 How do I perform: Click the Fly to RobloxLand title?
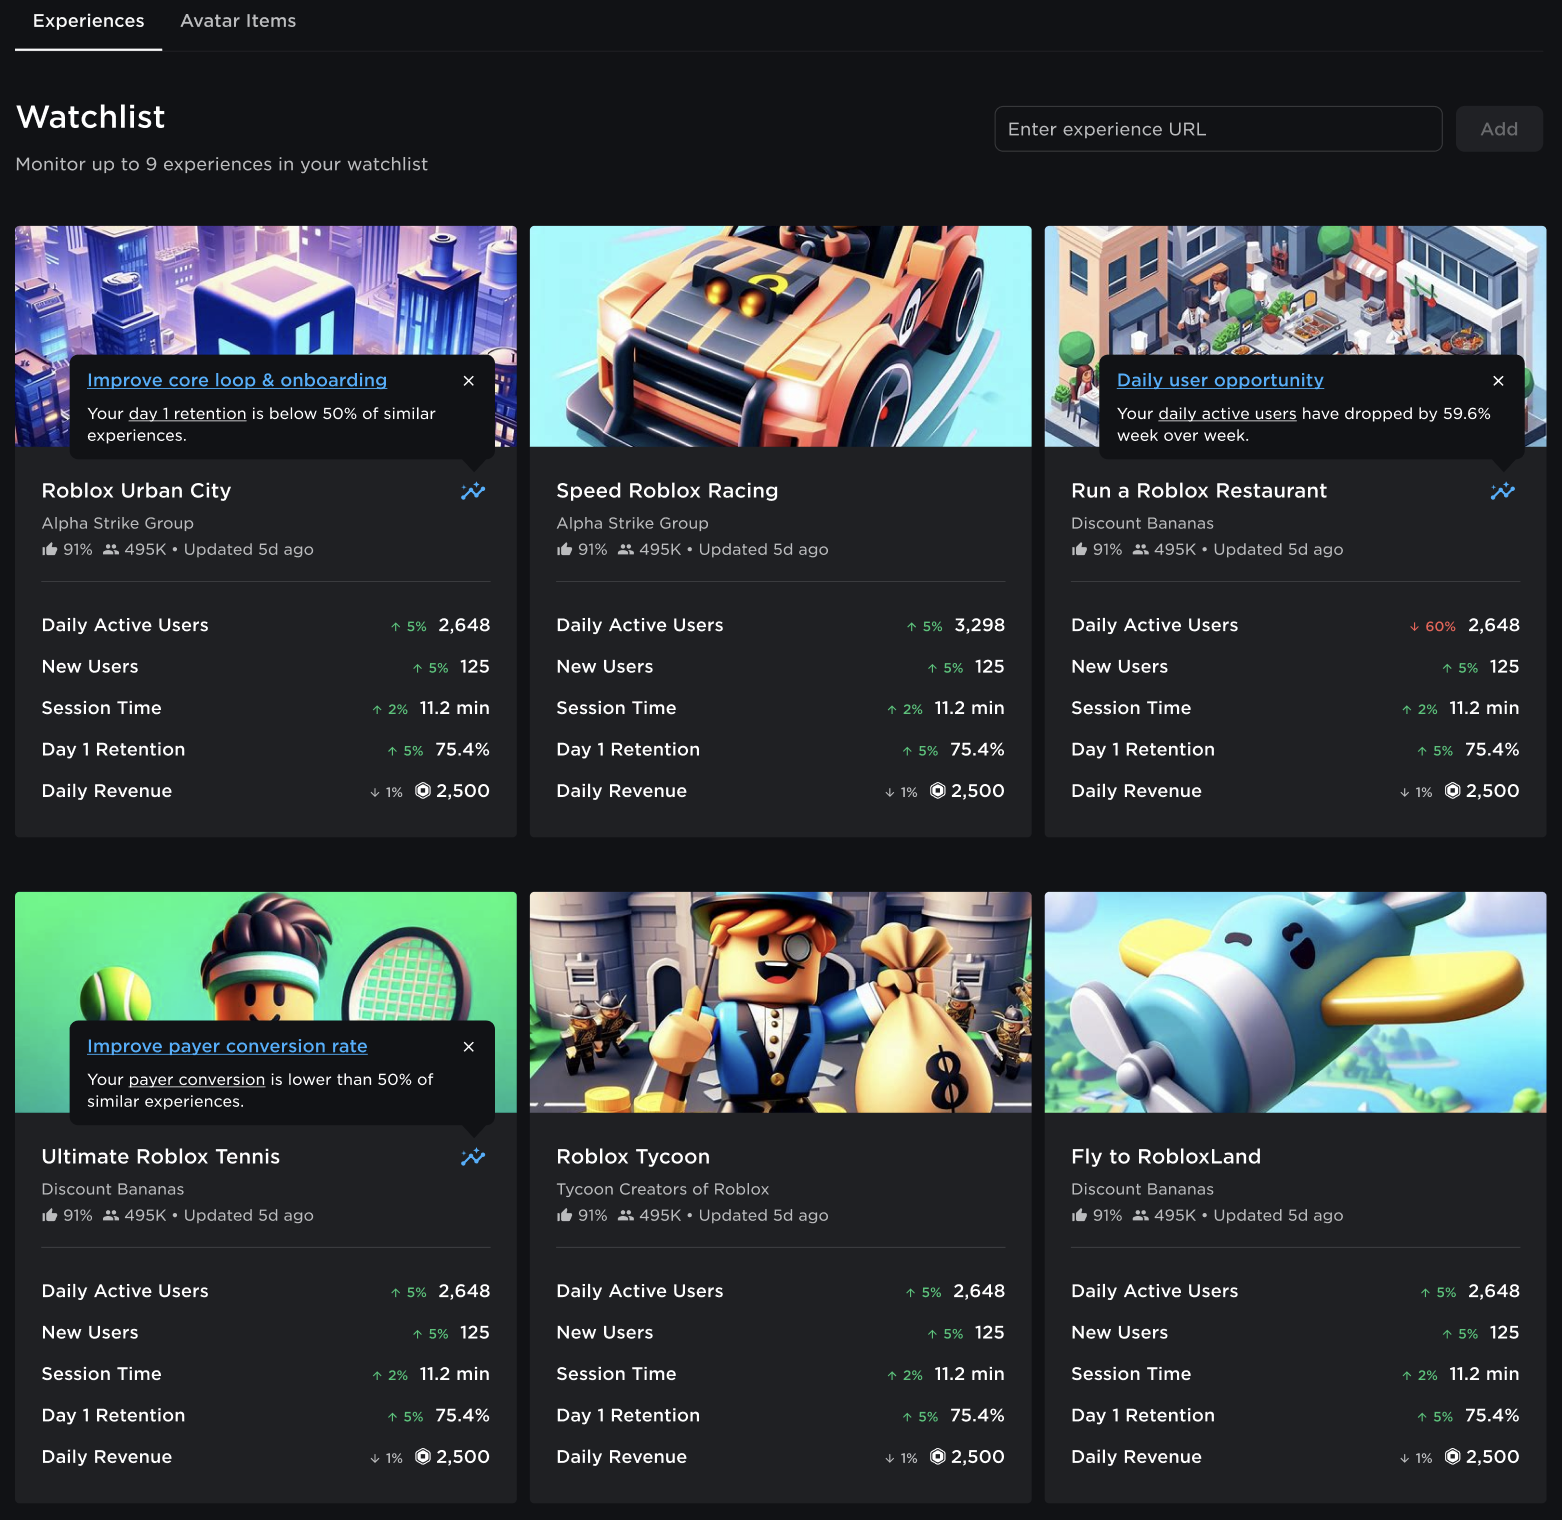(1165, 1157)
